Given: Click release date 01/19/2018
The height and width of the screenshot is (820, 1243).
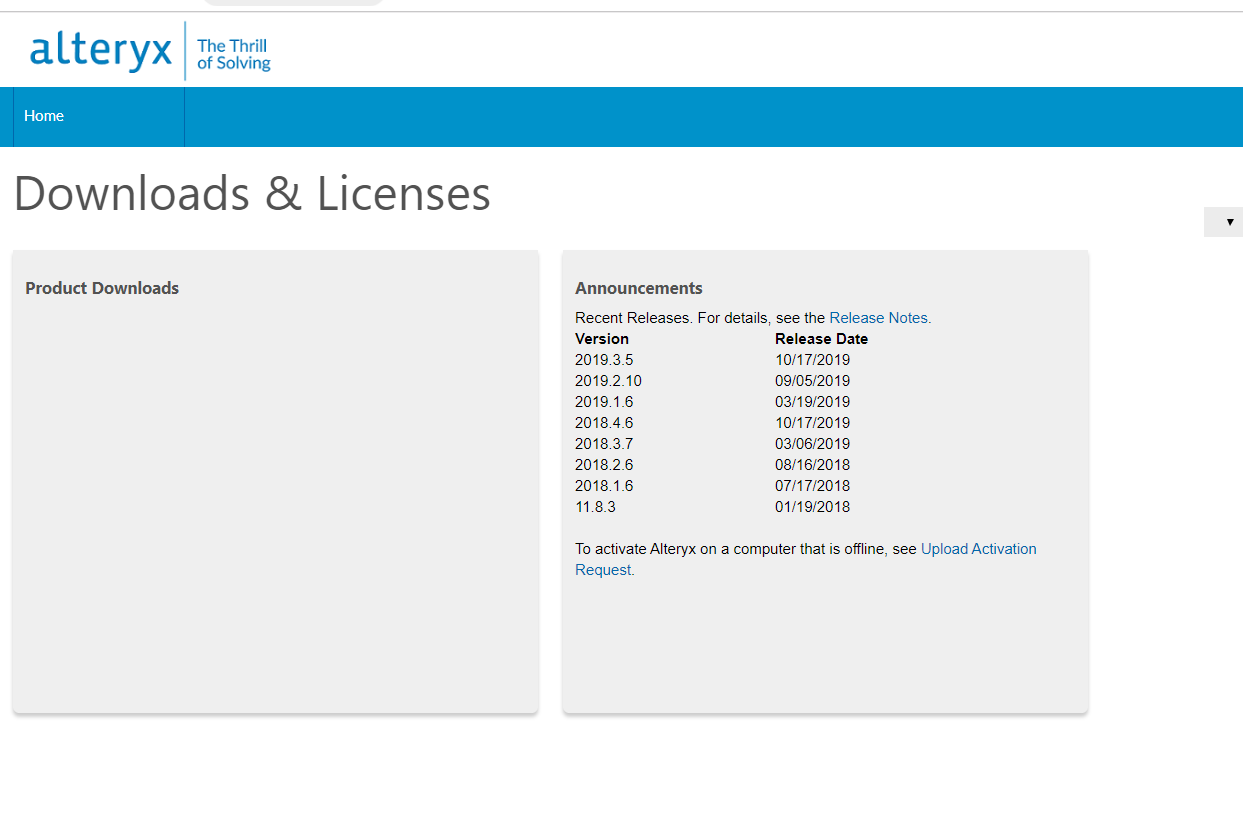Looking at the screenshot, I should (813, 506).
